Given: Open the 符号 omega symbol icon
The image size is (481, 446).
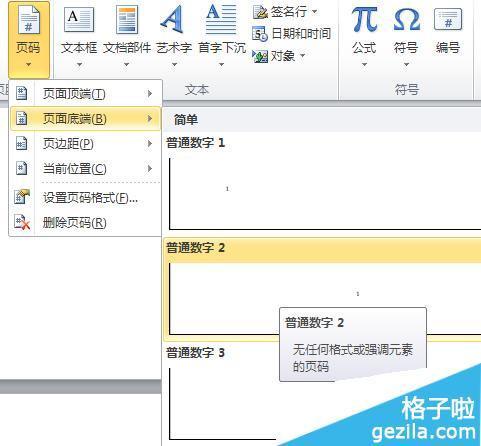Looking at the screenshot, I should (x=406, y=20).
